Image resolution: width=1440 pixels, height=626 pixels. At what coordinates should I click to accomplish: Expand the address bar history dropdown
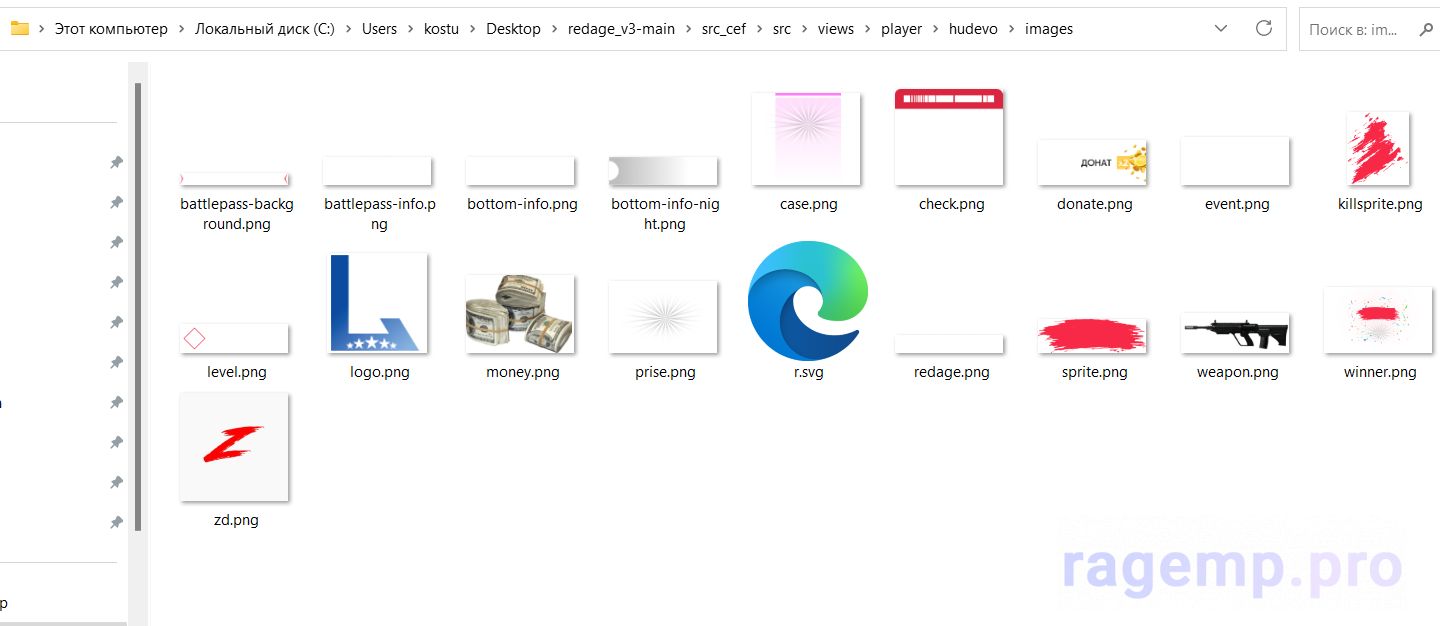pos(1221,29)
